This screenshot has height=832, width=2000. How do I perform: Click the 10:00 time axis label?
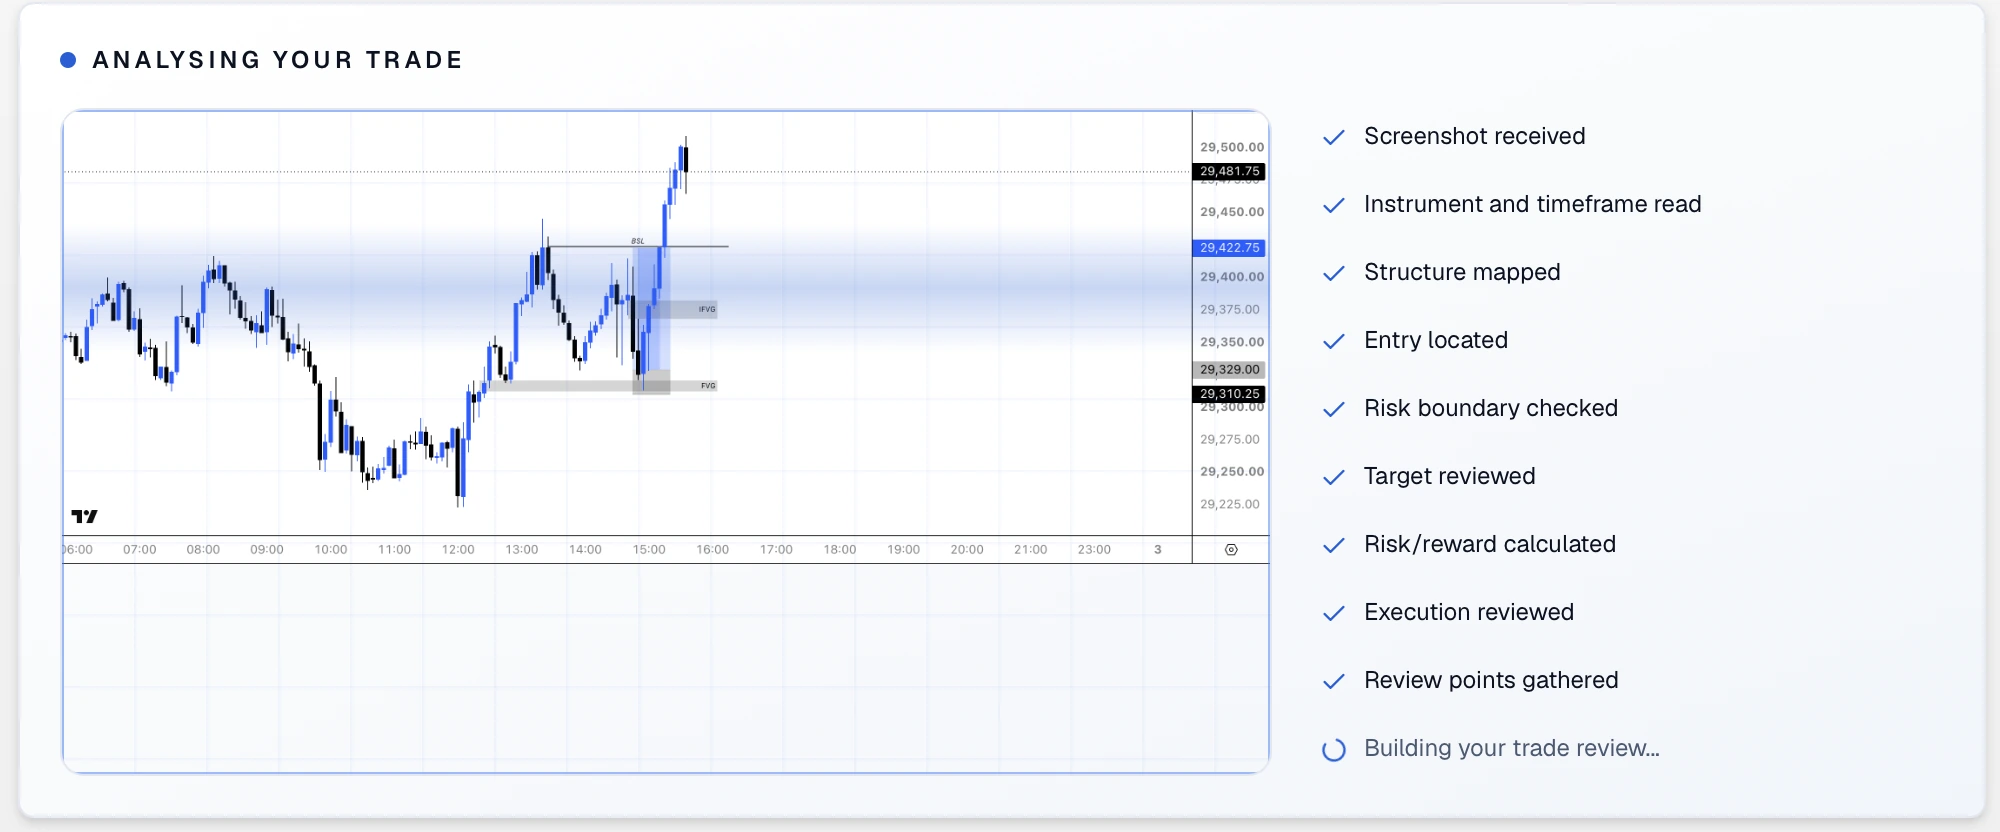[331, 550]
